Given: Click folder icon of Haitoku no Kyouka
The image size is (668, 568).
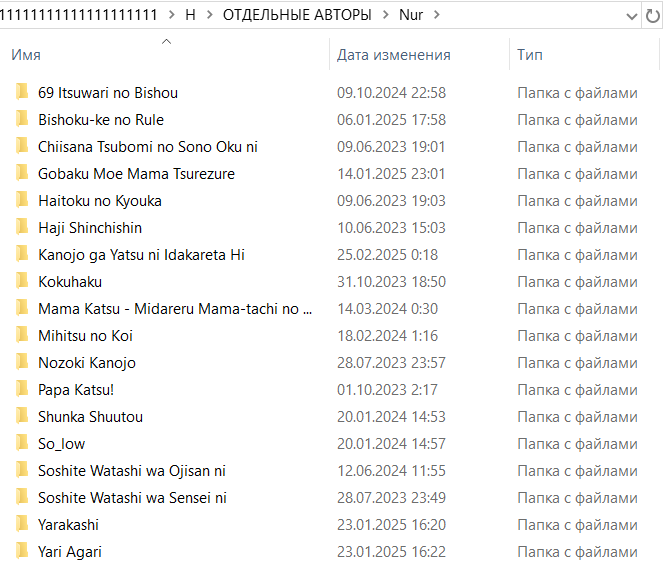Looking at the screenshot, I should point(22,200).
